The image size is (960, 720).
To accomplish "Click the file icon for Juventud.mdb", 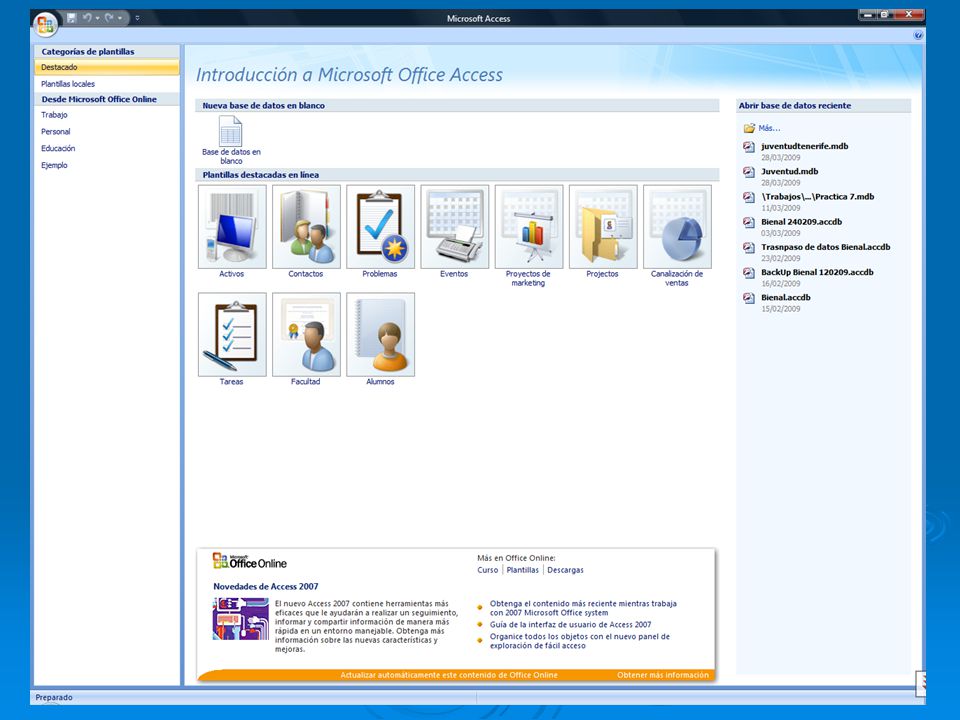I will click(749, 172).
